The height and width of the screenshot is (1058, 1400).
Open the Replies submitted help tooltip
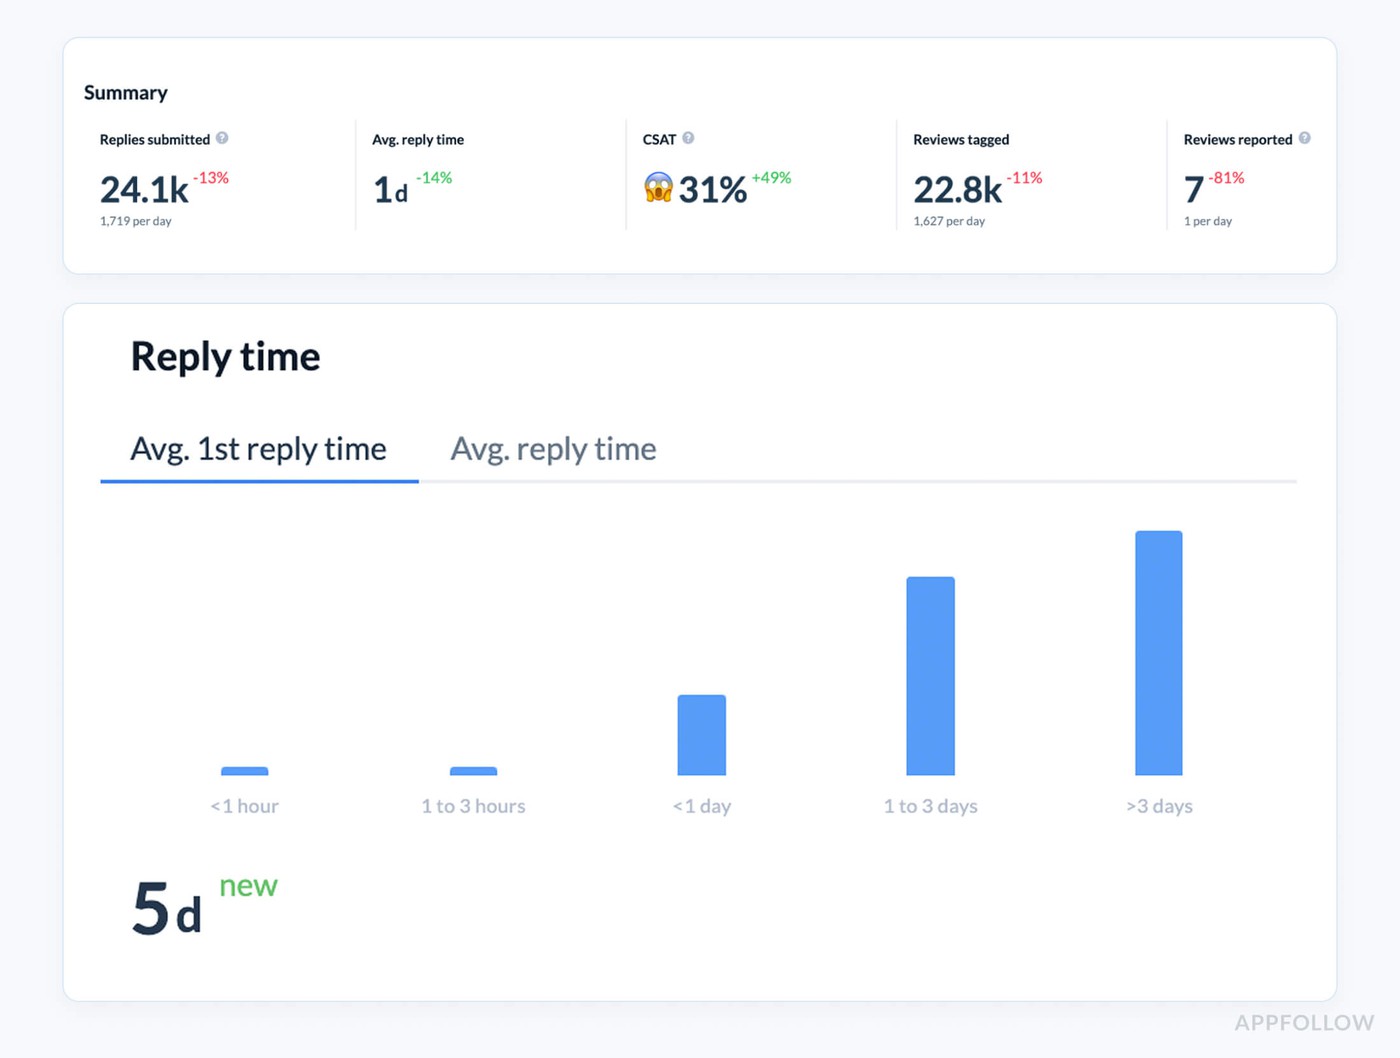[222, 139]
